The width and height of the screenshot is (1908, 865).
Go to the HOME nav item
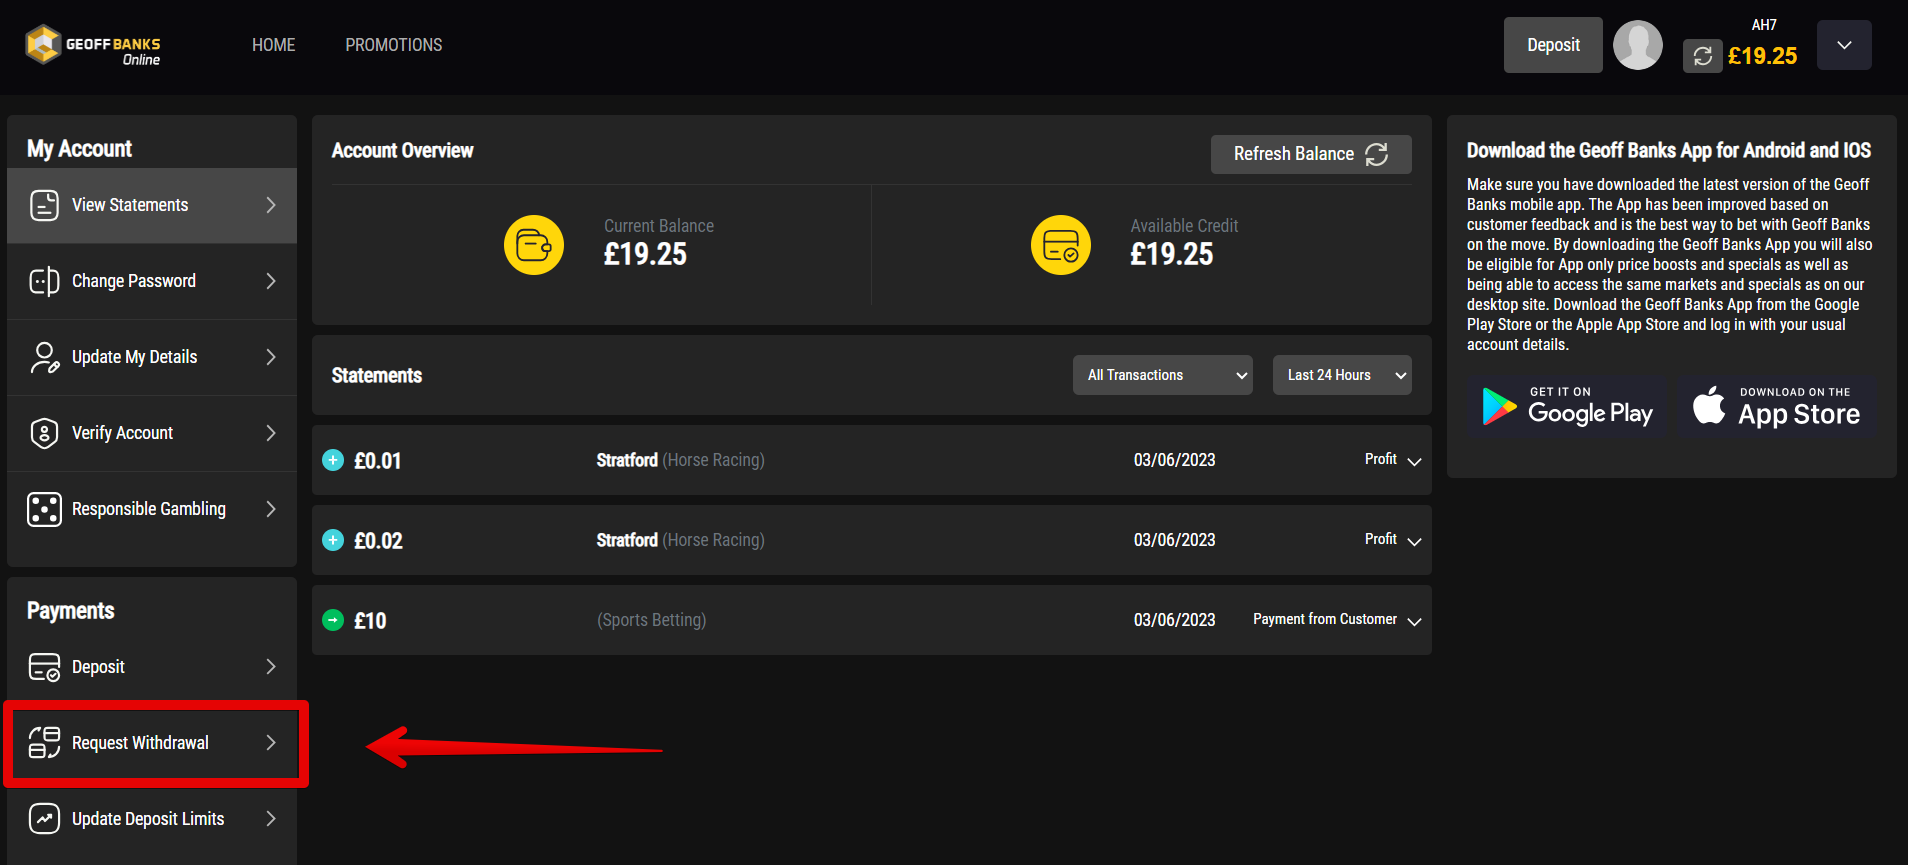click(273, 45)
